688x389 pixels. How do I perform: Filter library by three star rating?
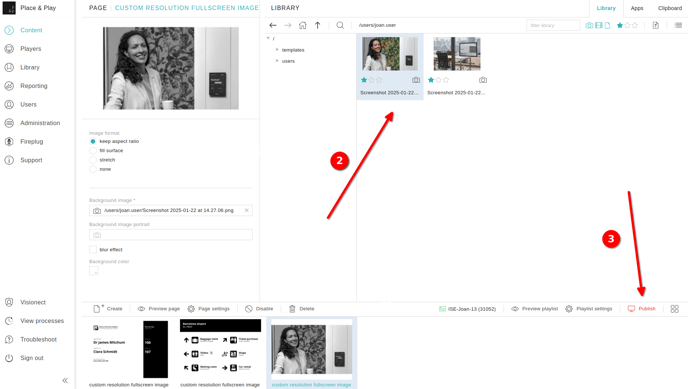pyautogui.click(x=634, y=25)
